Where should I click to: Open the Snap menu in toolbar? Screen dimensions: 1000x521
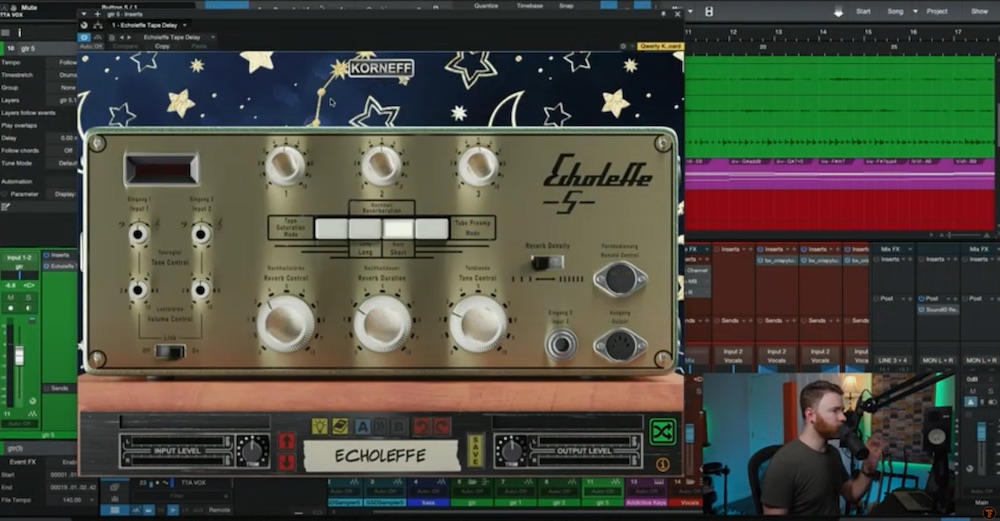(566, 5)
